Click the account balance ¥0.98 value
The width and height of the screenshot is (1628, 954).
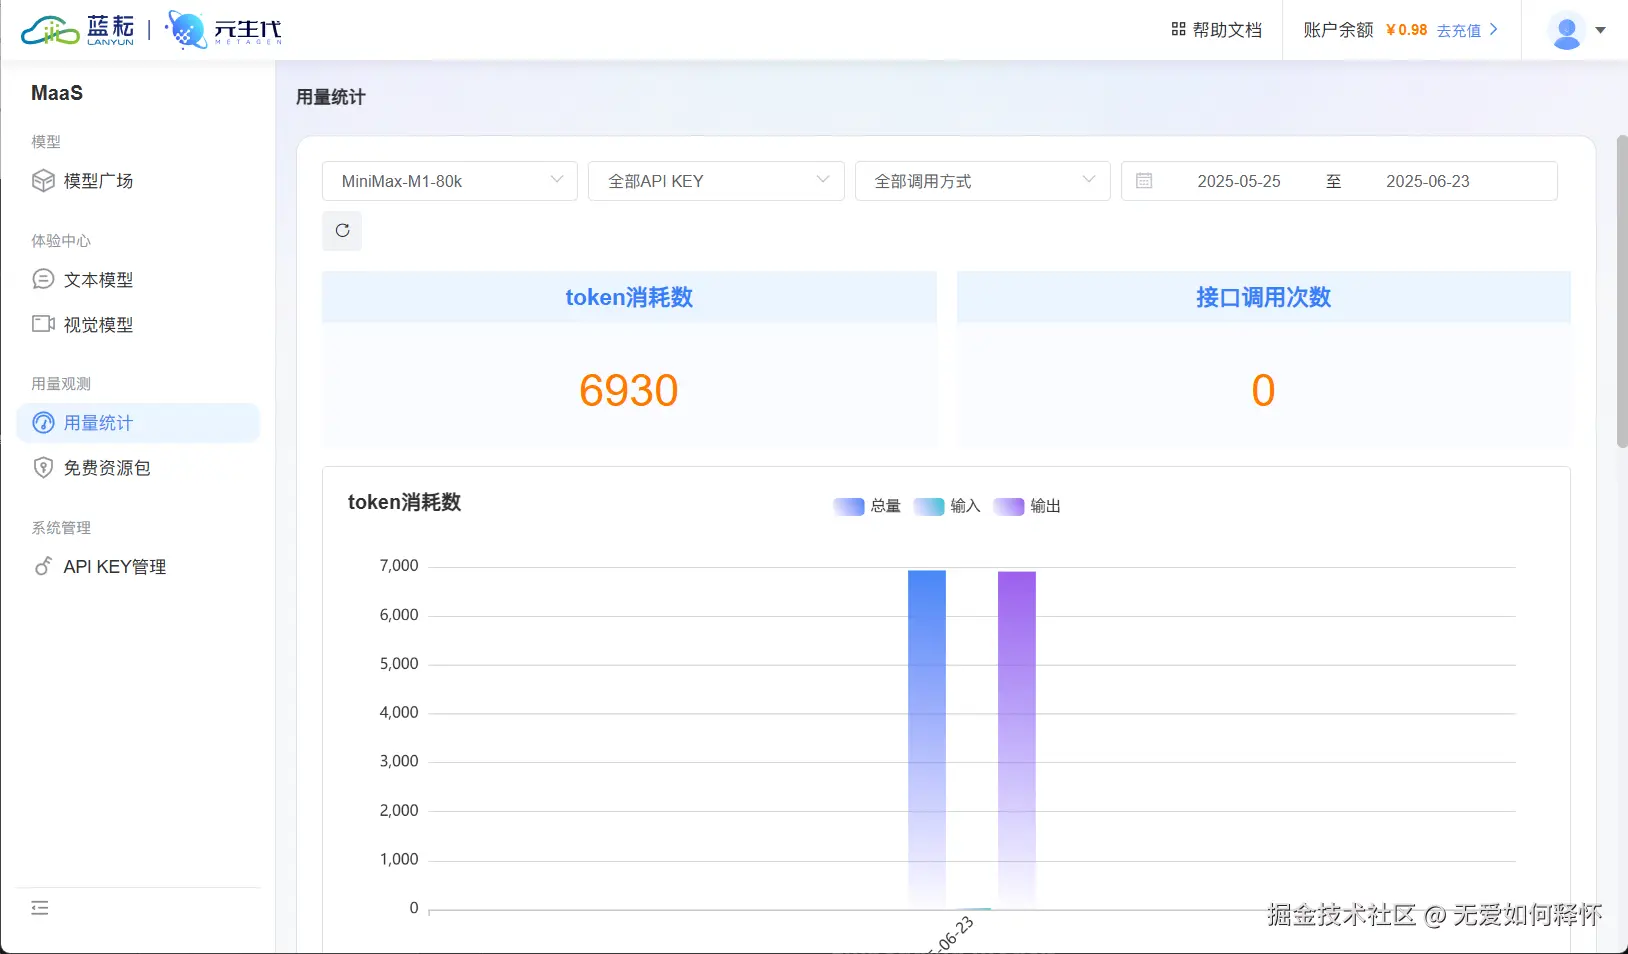pyautogui.click(x=1406, y=30)
